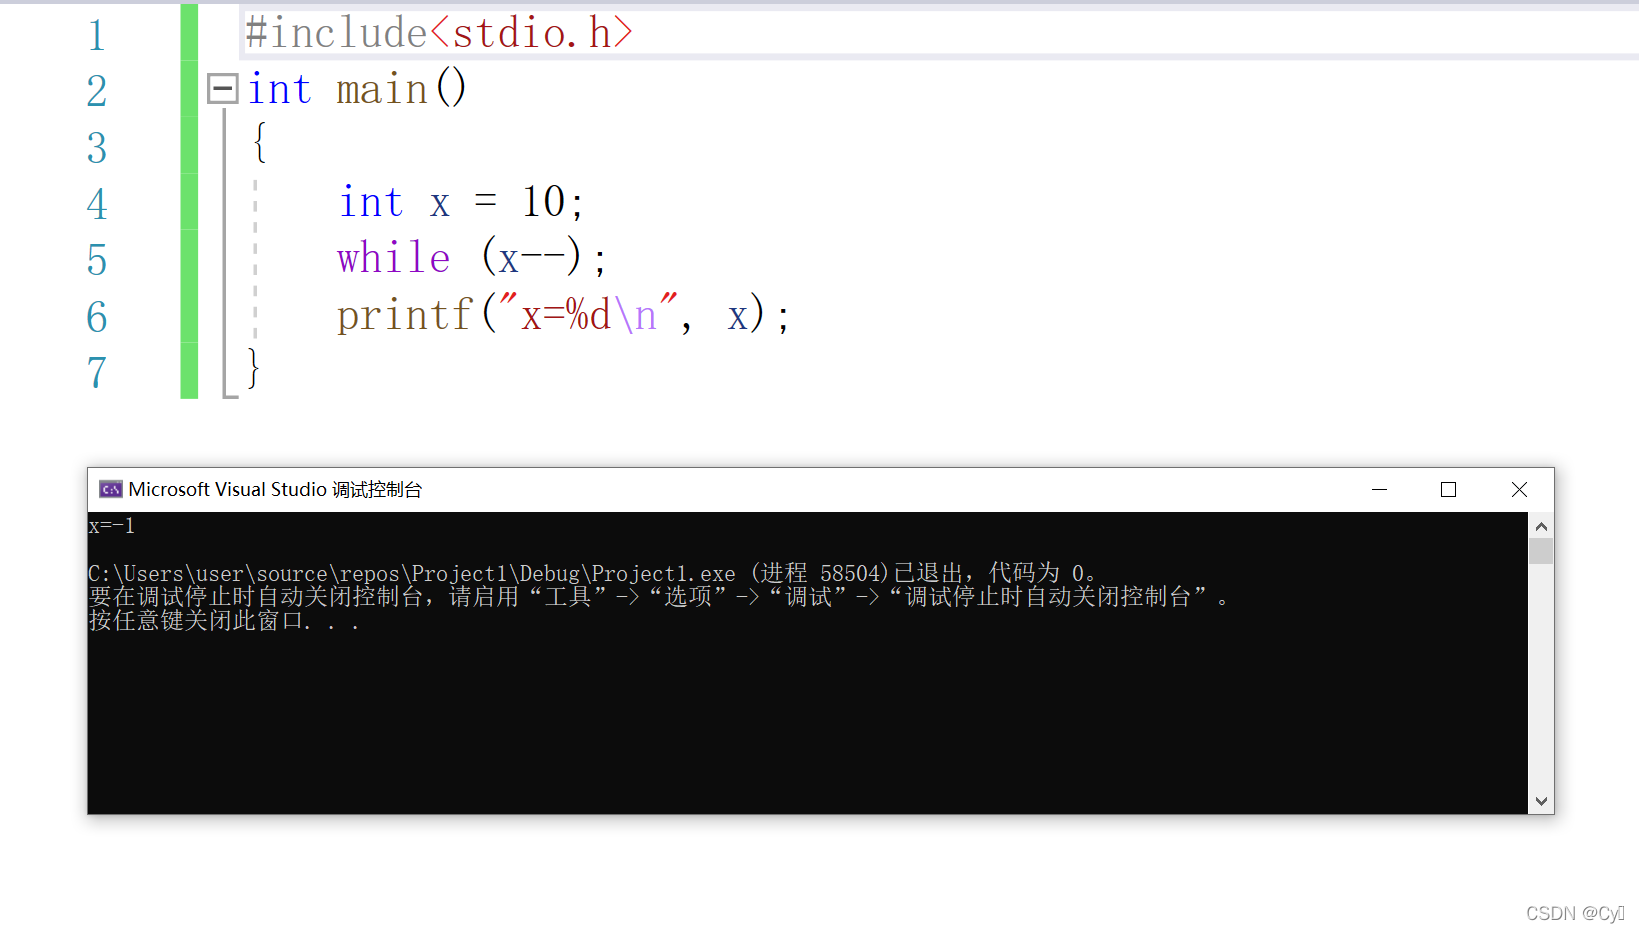Maximize the Visual Studio debug console
1639x933 pixels.
pyautogui.click(x=1448, y=489)
